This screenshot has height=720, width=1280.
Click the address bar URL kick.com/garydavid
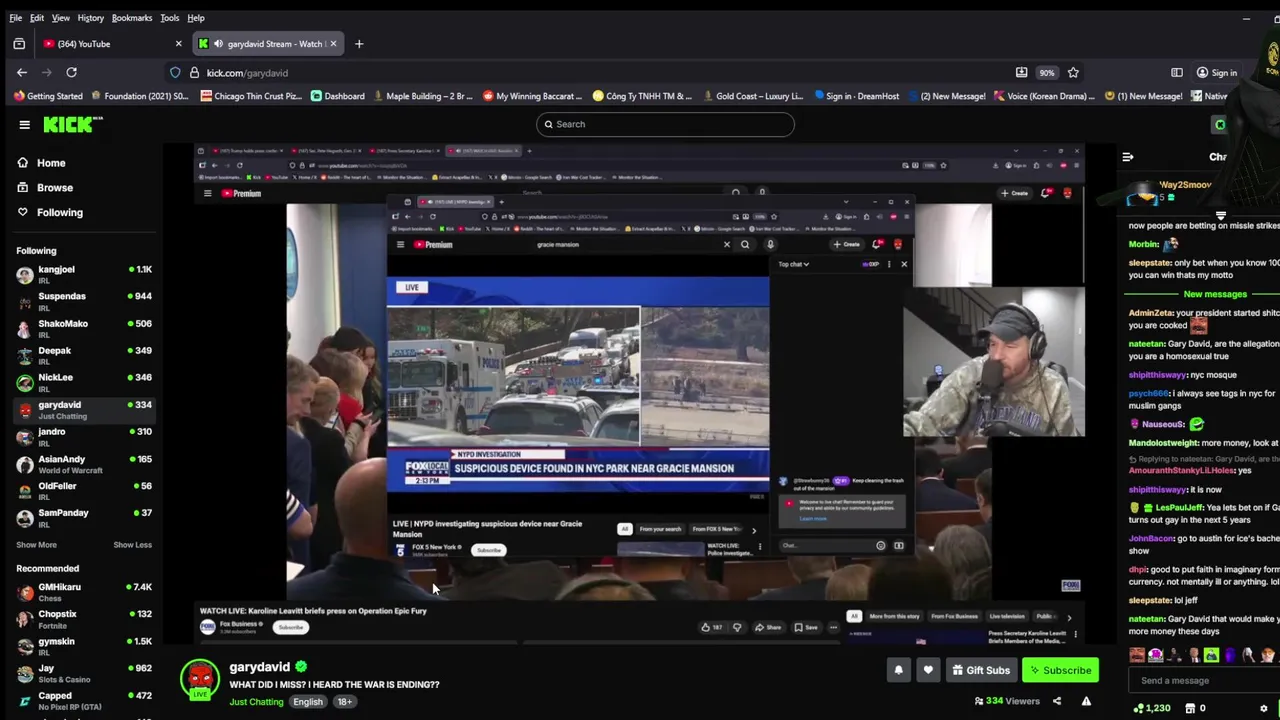pyautogui.click(x=247, y=73)
